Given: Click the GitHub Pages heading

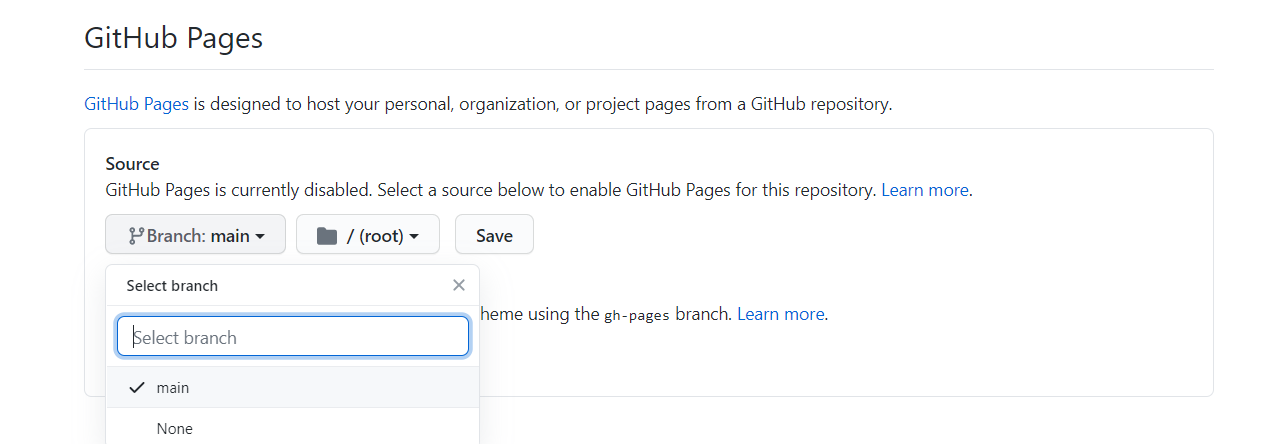Looking at the screenshot, I should coord(173,39).
